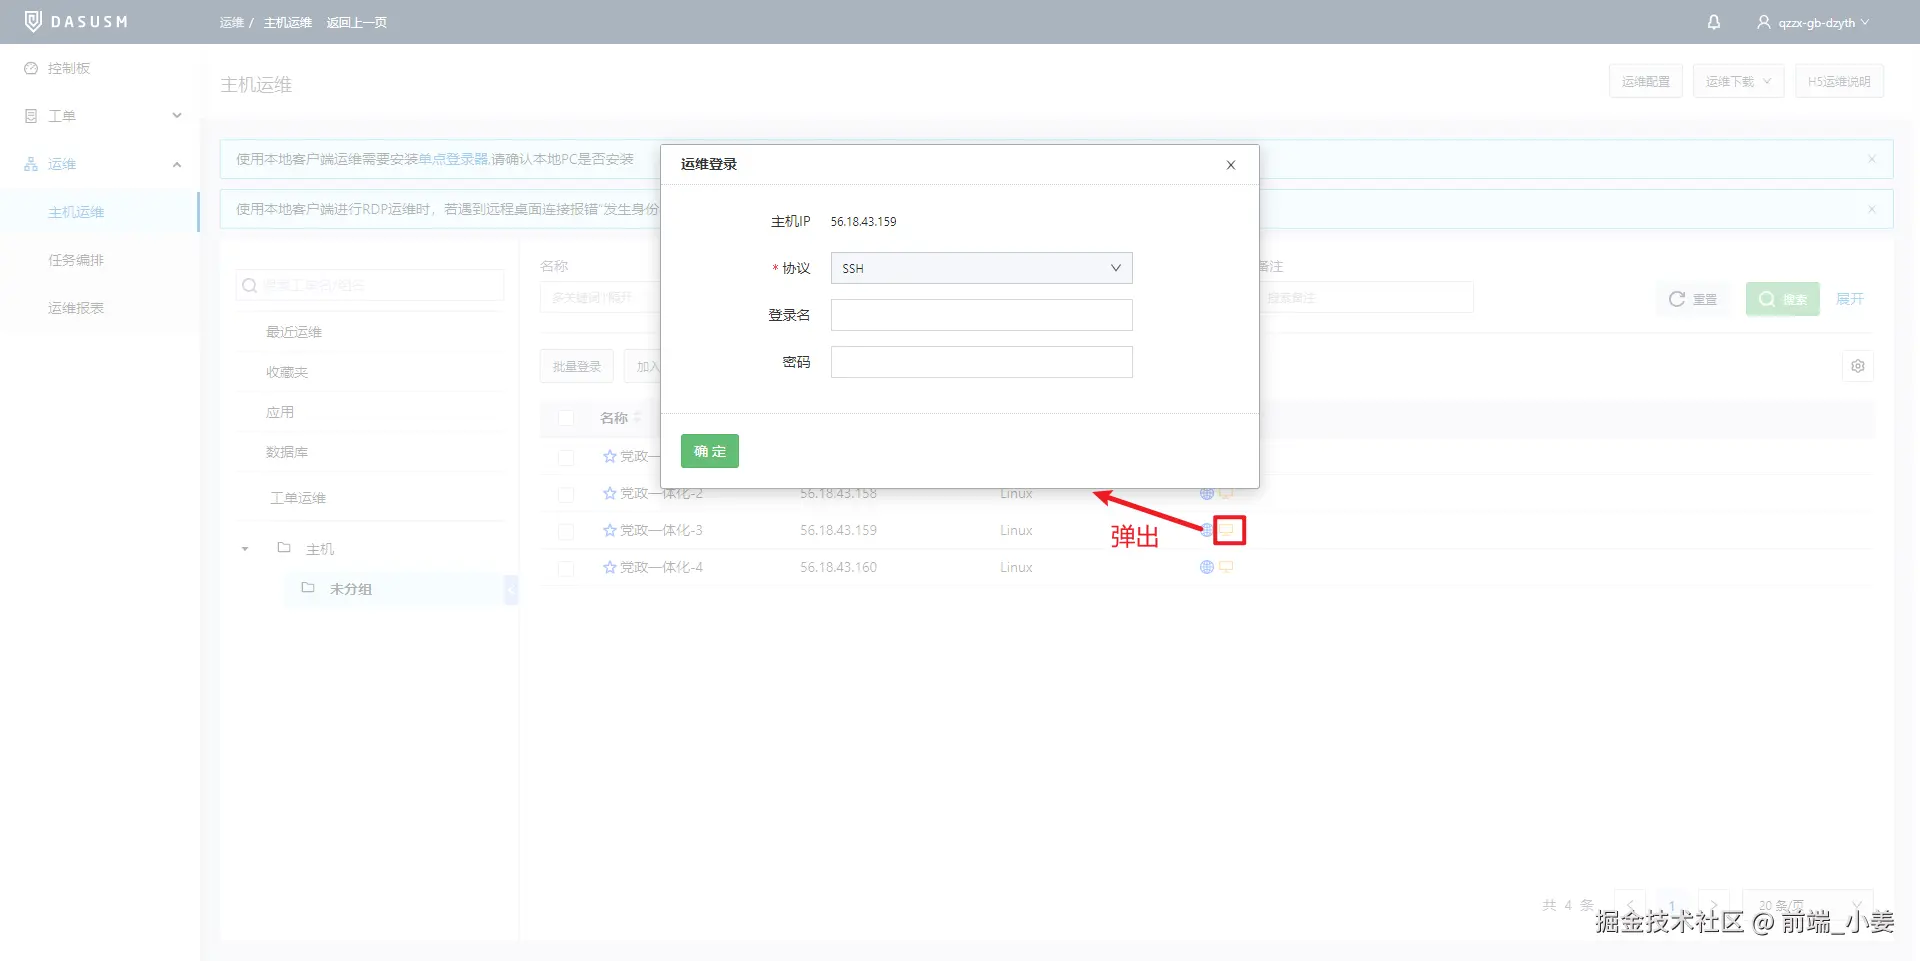Click the green 搜索 search button
1920x961 pixels.
point(1783,299)
